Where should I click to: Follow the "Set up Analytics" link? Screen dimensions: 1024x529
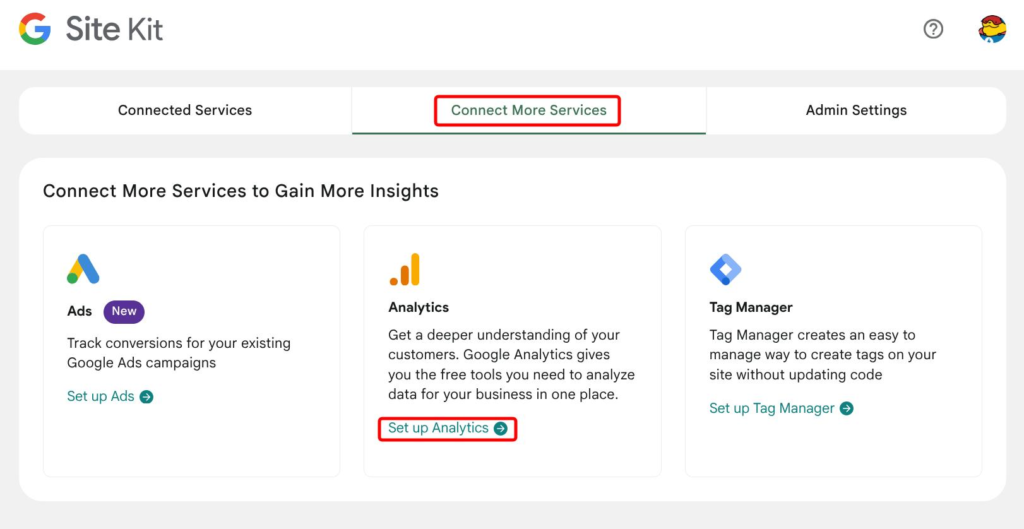pos(438,429)
